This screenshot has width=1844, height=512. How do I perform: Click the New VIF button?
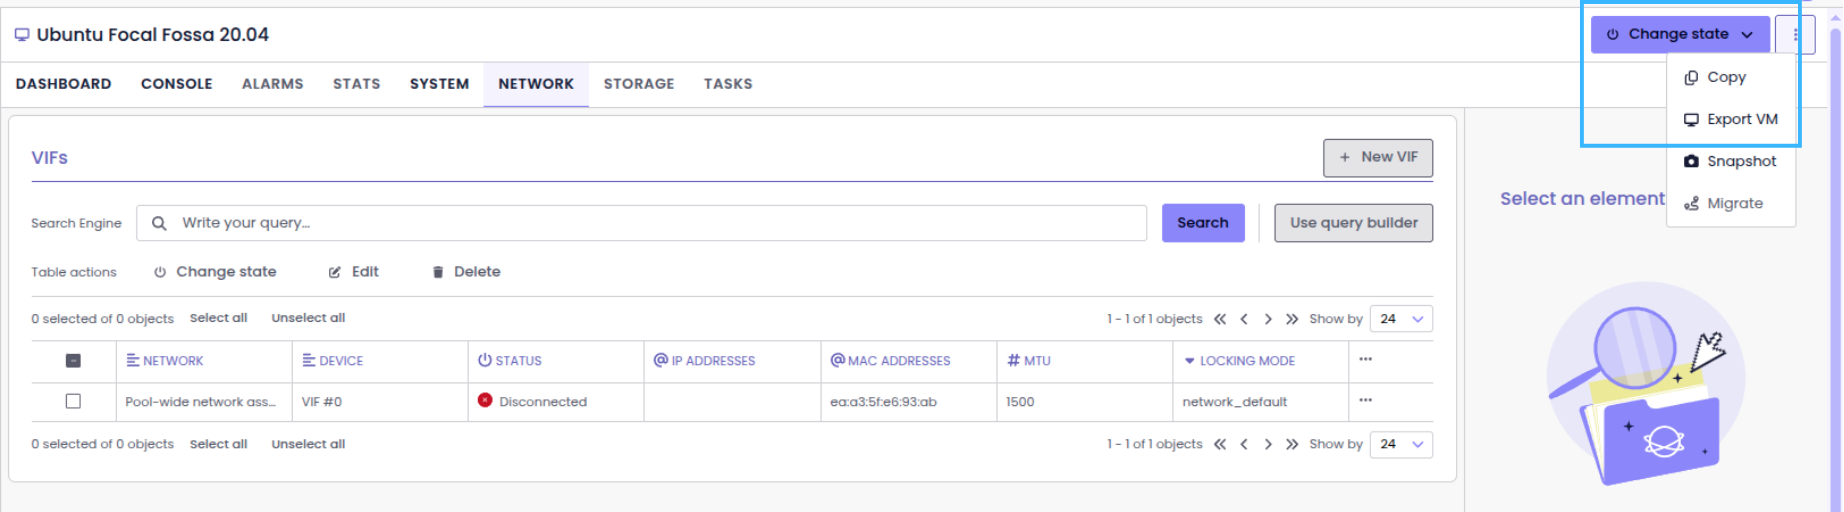[1377, 157]
